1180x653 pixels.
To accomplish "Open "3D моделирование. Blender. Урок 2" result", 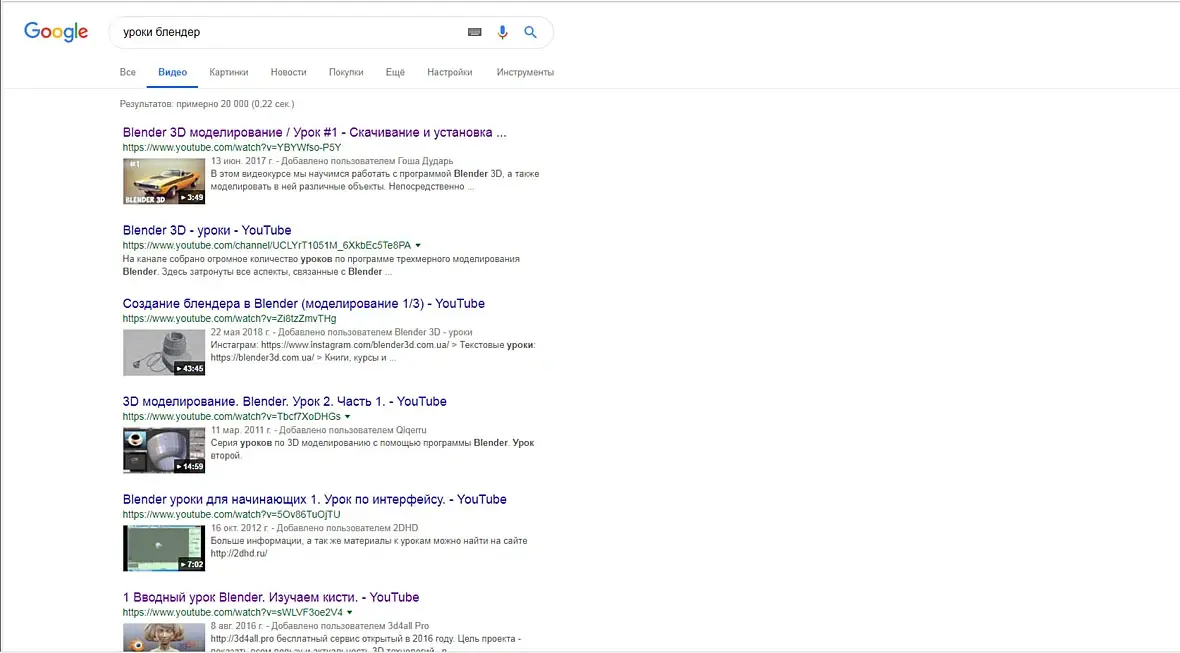I will tap(284, 401).
